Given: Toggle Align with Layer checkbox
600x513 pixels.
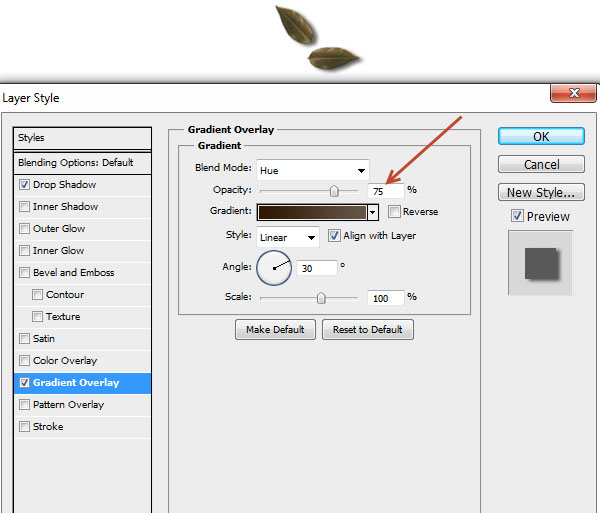Looking at the screenshot, I should [334, 236].
